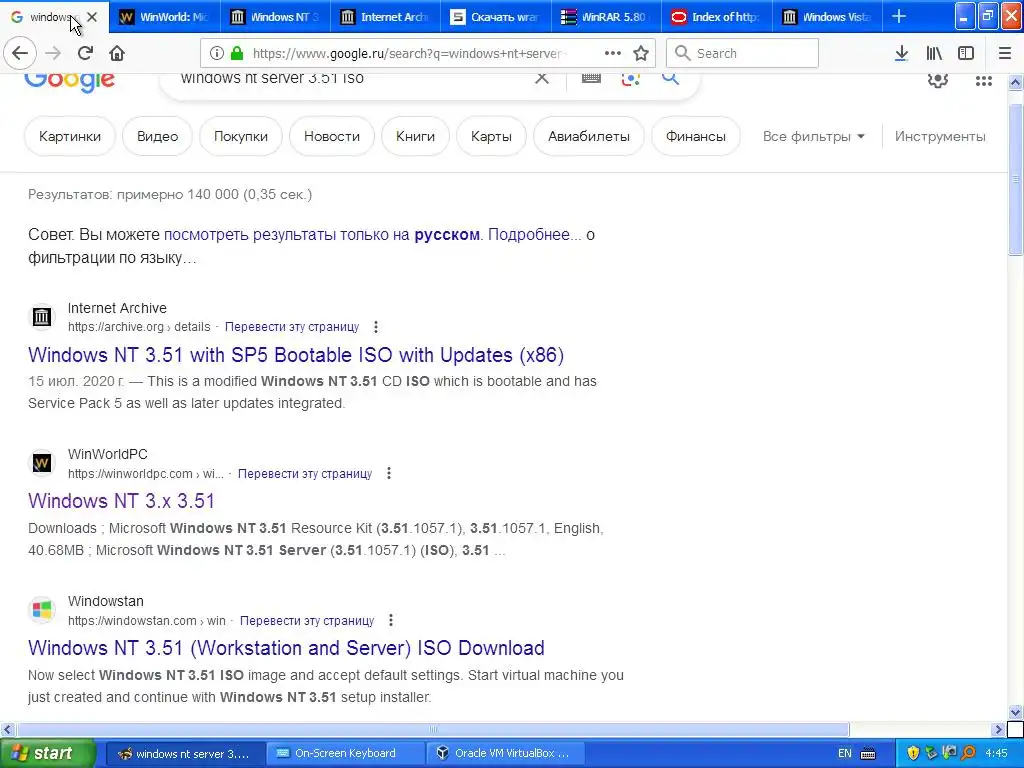The height and width of the screenshot is (768, 1024).
Task: Click the horizontal scrollbar right arrow
Action: click(998, 729)
